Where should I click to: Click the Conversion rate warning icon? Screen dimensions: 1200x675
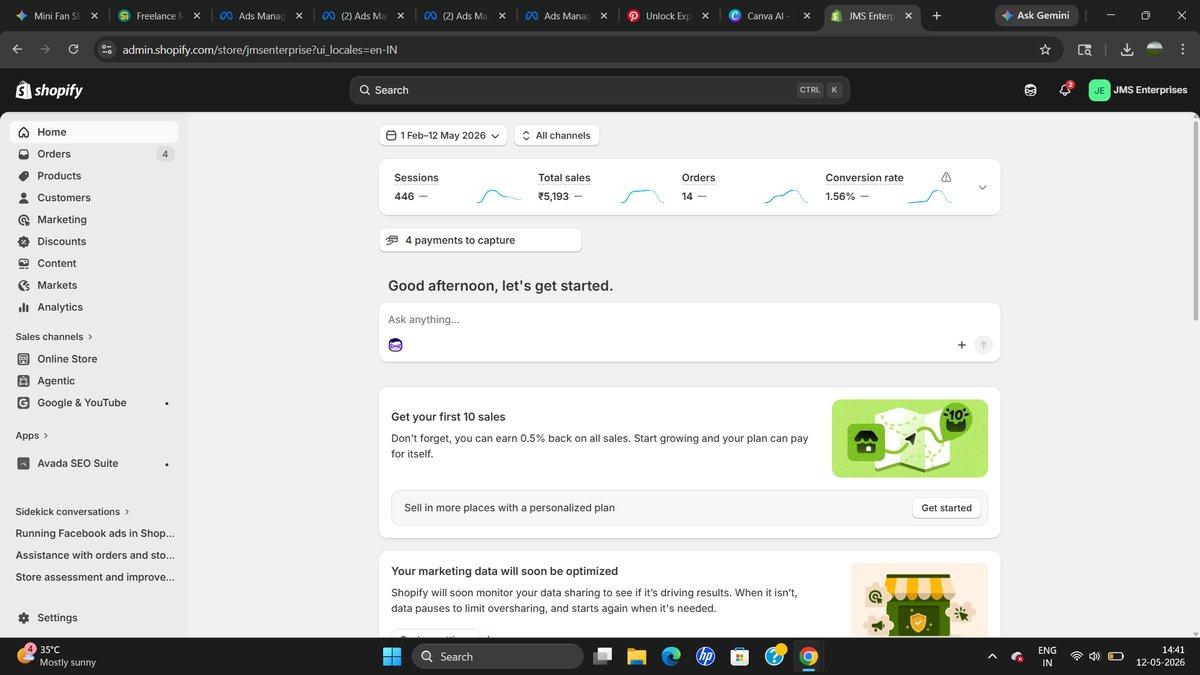[946, 177]
